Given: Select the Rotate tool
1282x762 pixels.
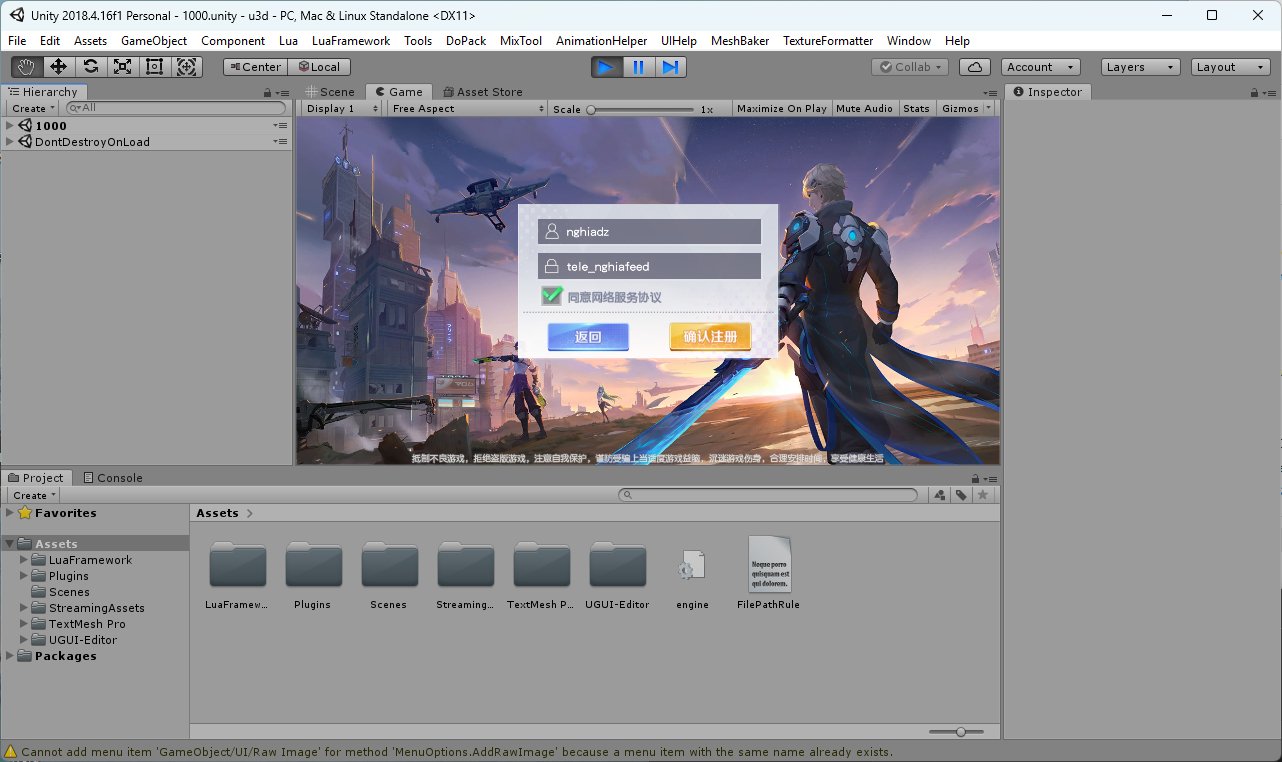Looking at the screenshot, I should [x=90, y=67].
